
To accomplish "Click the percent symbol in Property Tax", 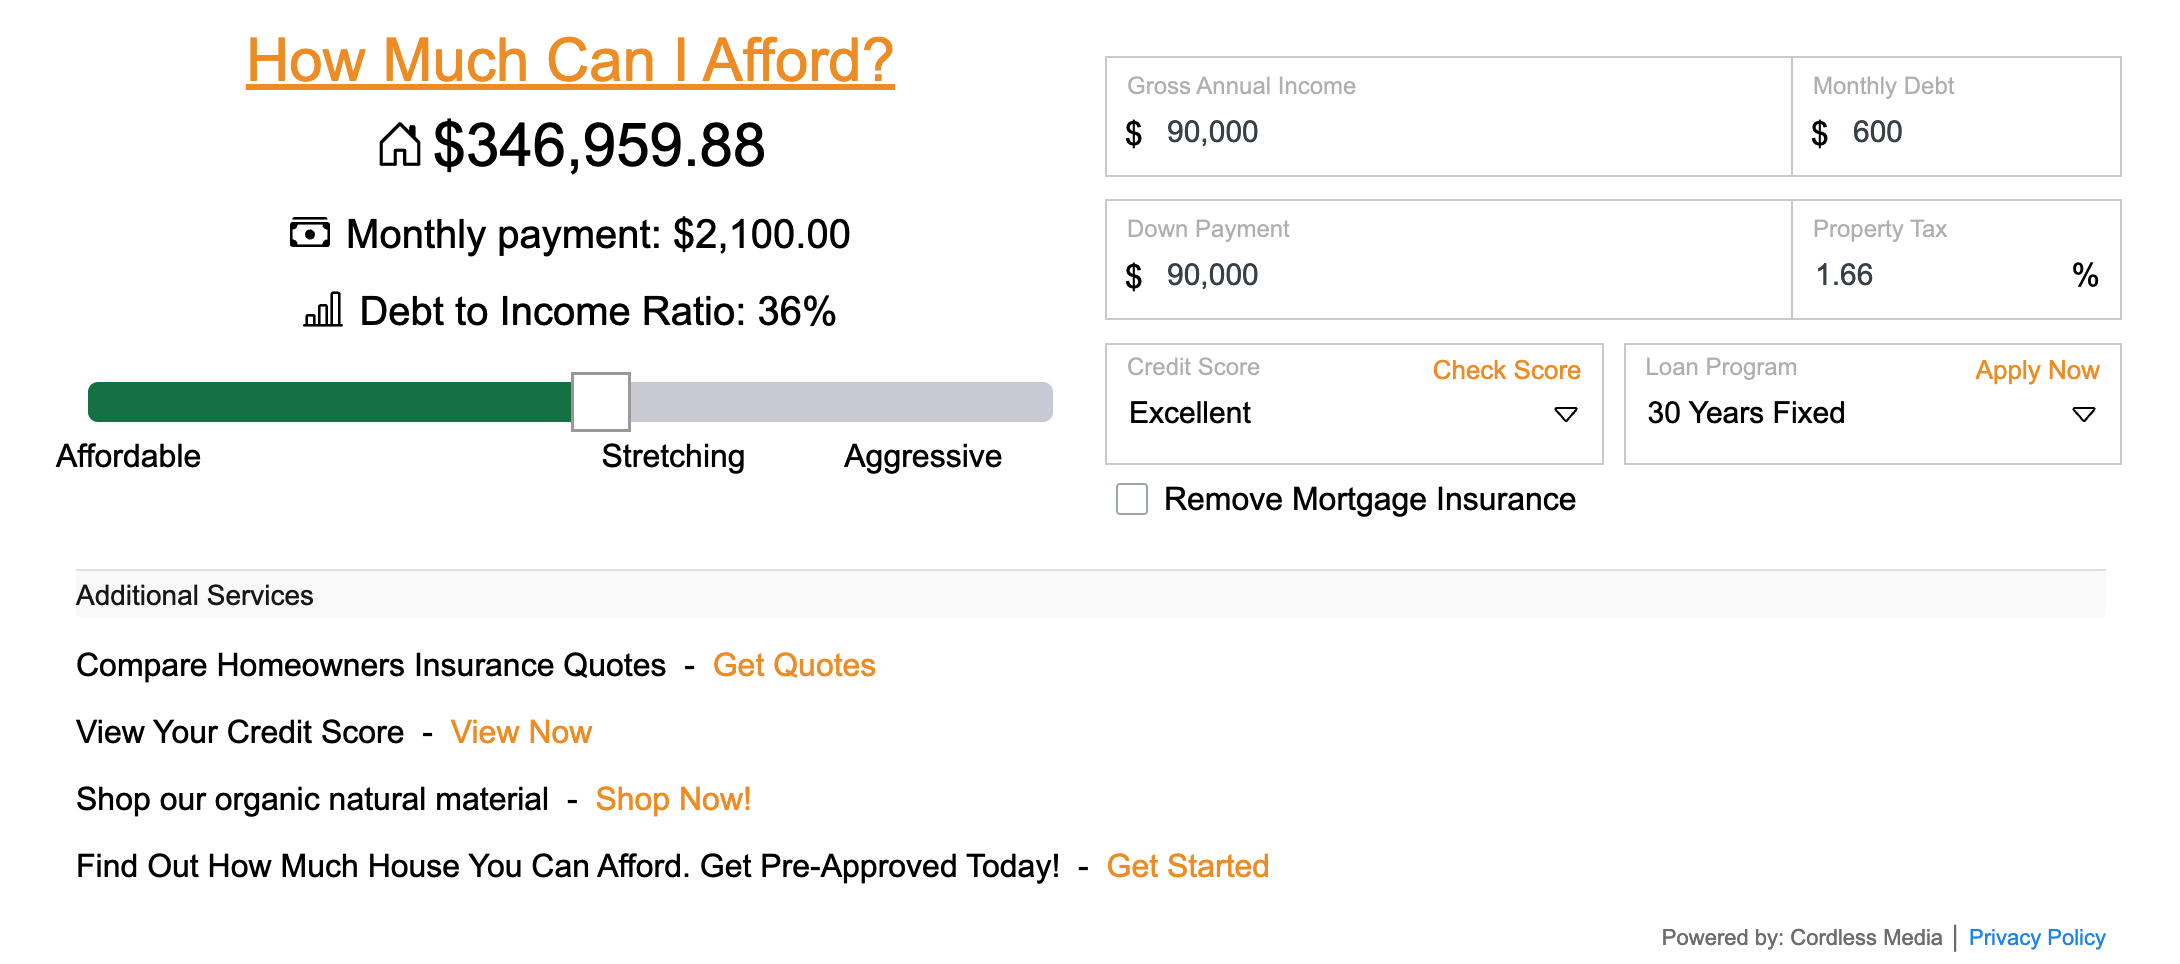I will coord(2085,275).
